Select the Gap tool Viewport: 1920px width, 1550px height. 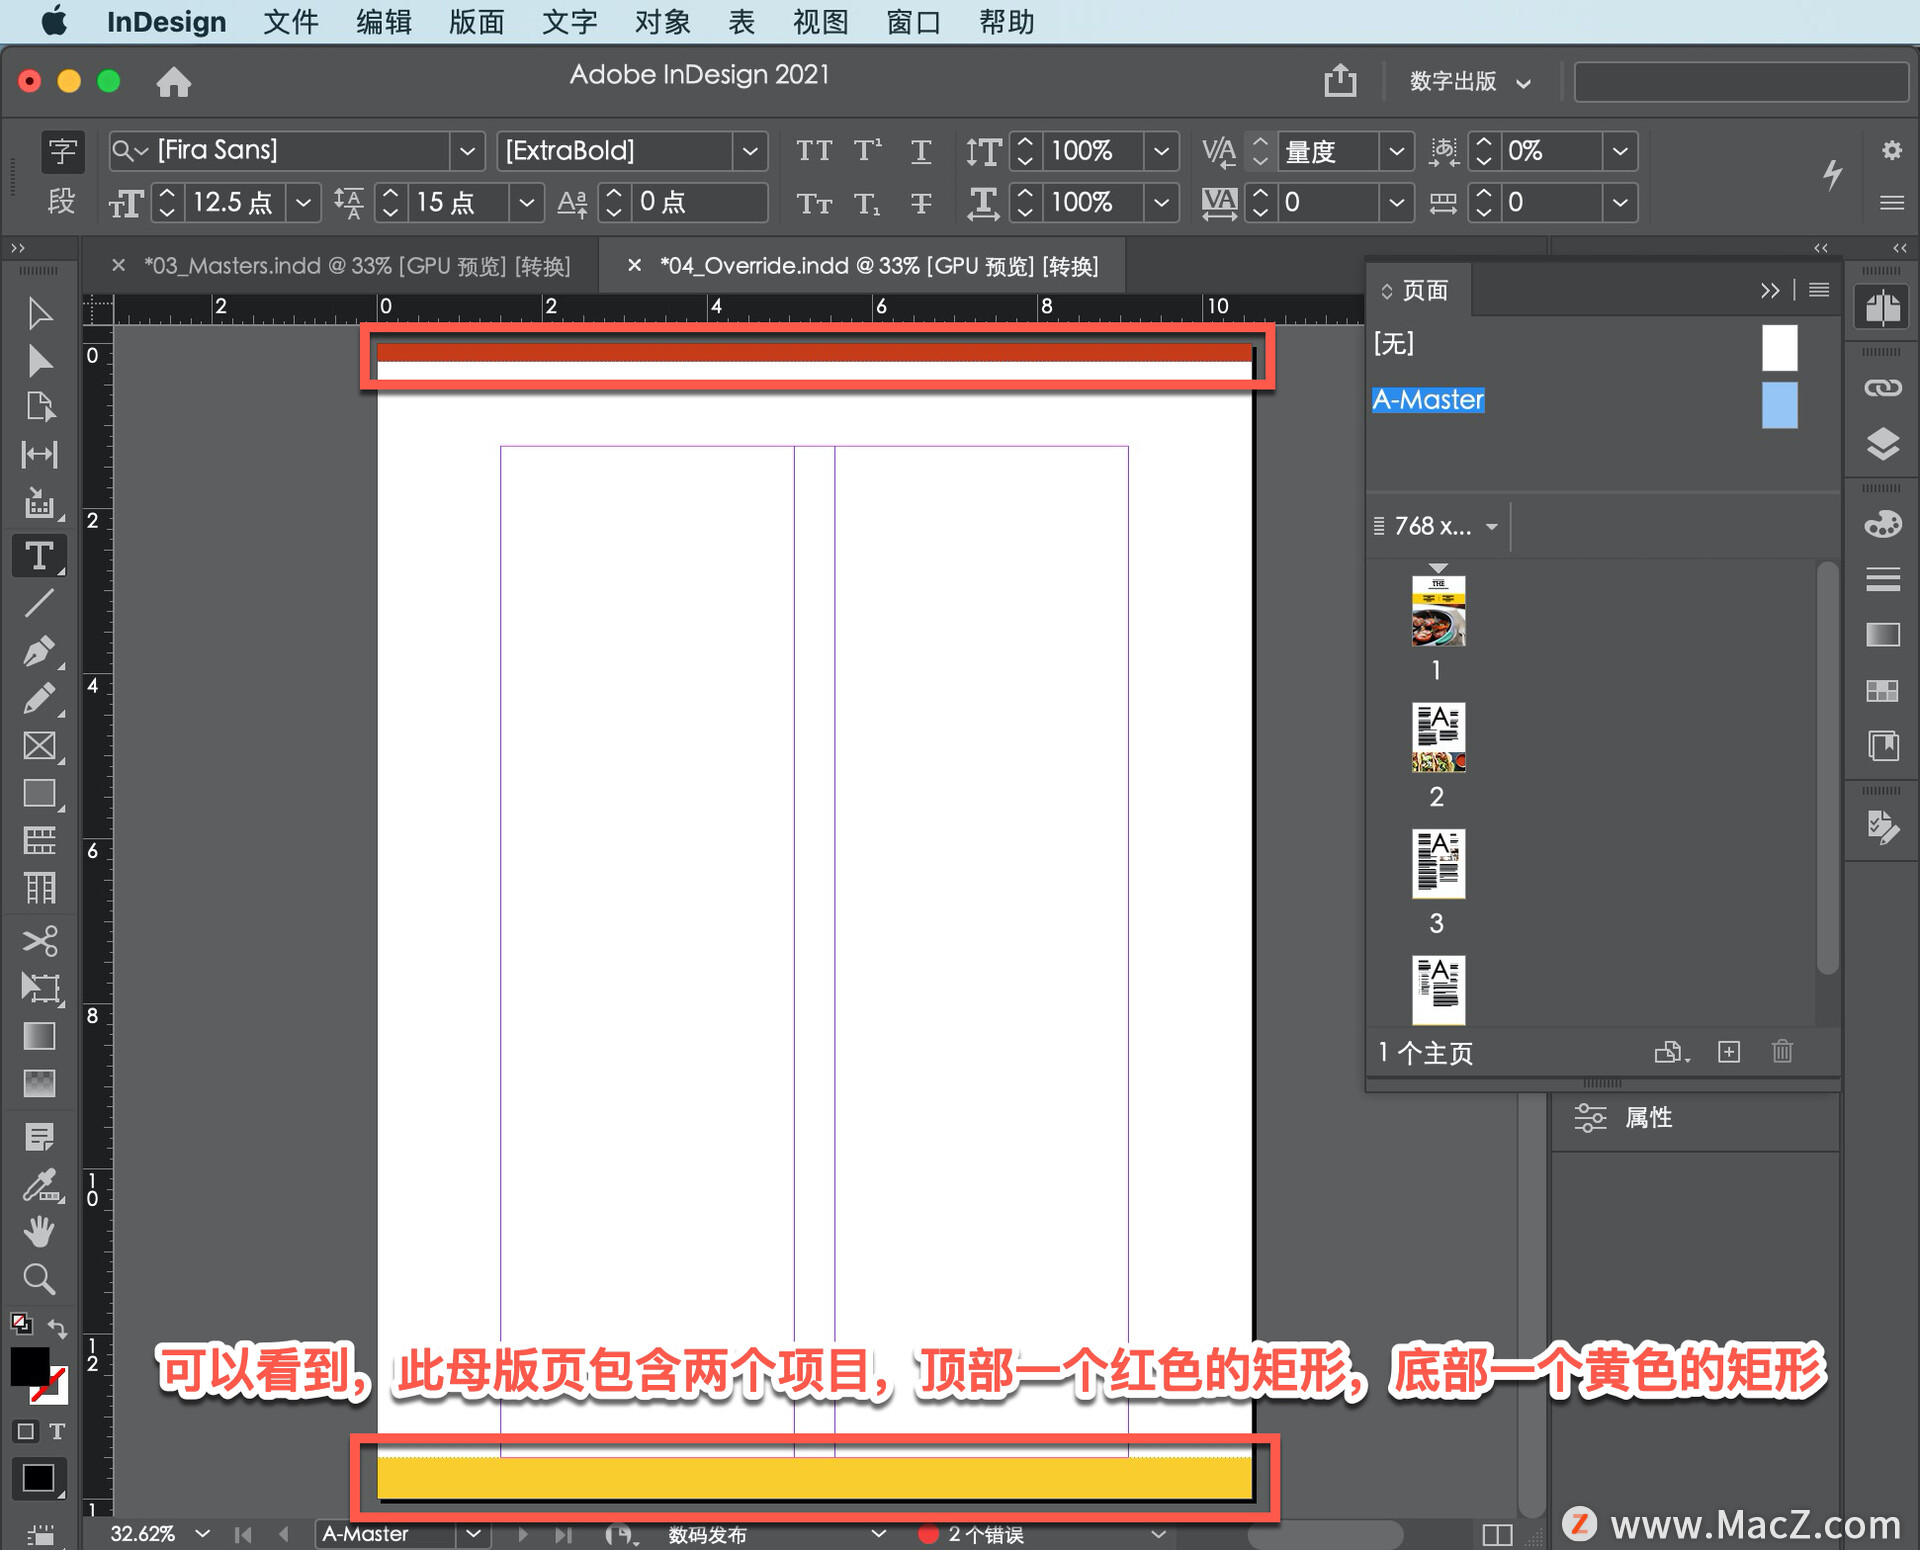pos(39,455)
